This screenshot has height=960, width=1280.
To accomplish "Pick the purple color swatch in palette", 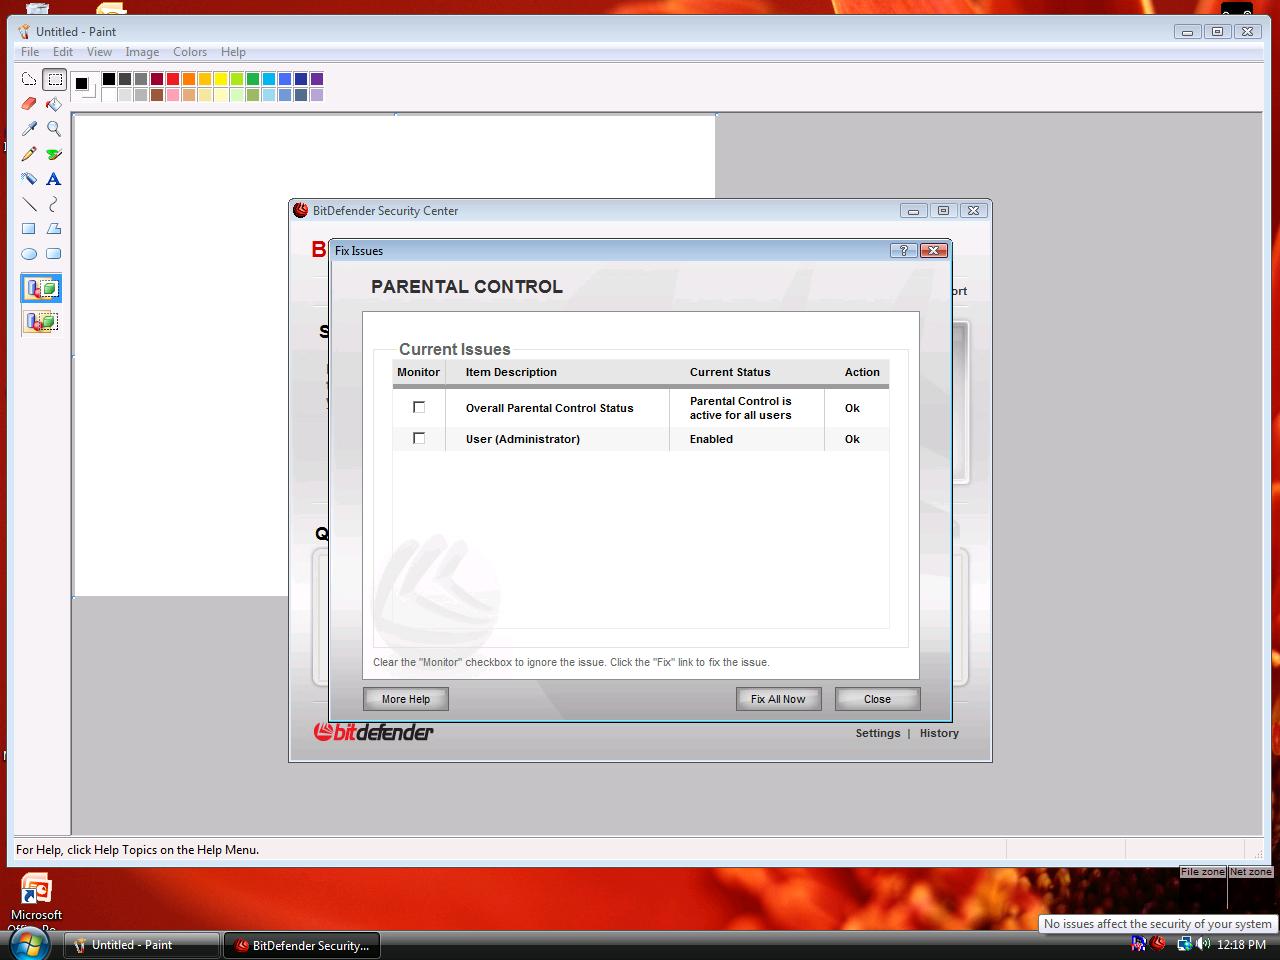I will (x=317, y=79).
